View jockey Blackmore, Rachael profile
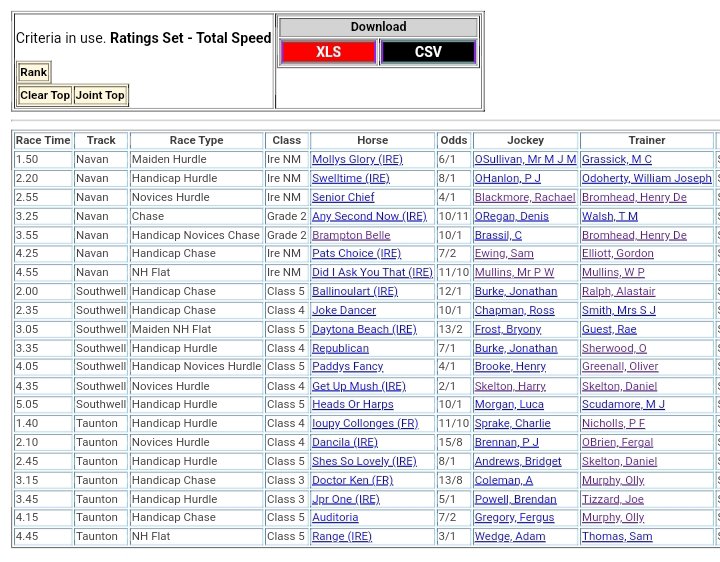Screen dimensions: 720x562 524,198
